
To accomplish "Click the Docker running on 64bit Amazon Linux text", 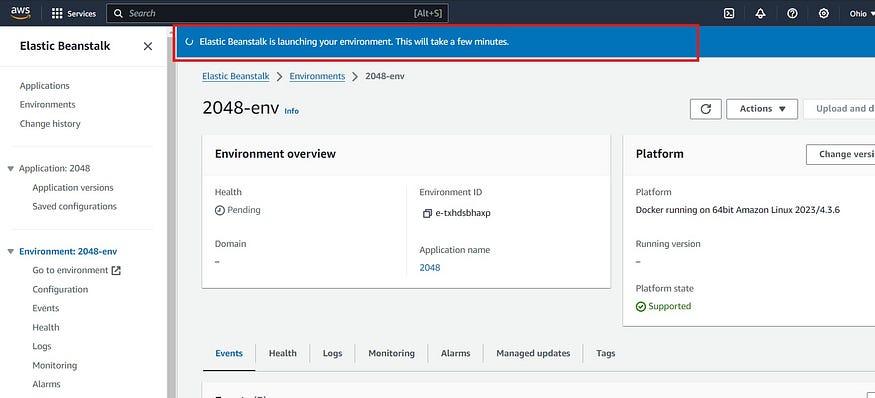I will click(x=738, y=210).
